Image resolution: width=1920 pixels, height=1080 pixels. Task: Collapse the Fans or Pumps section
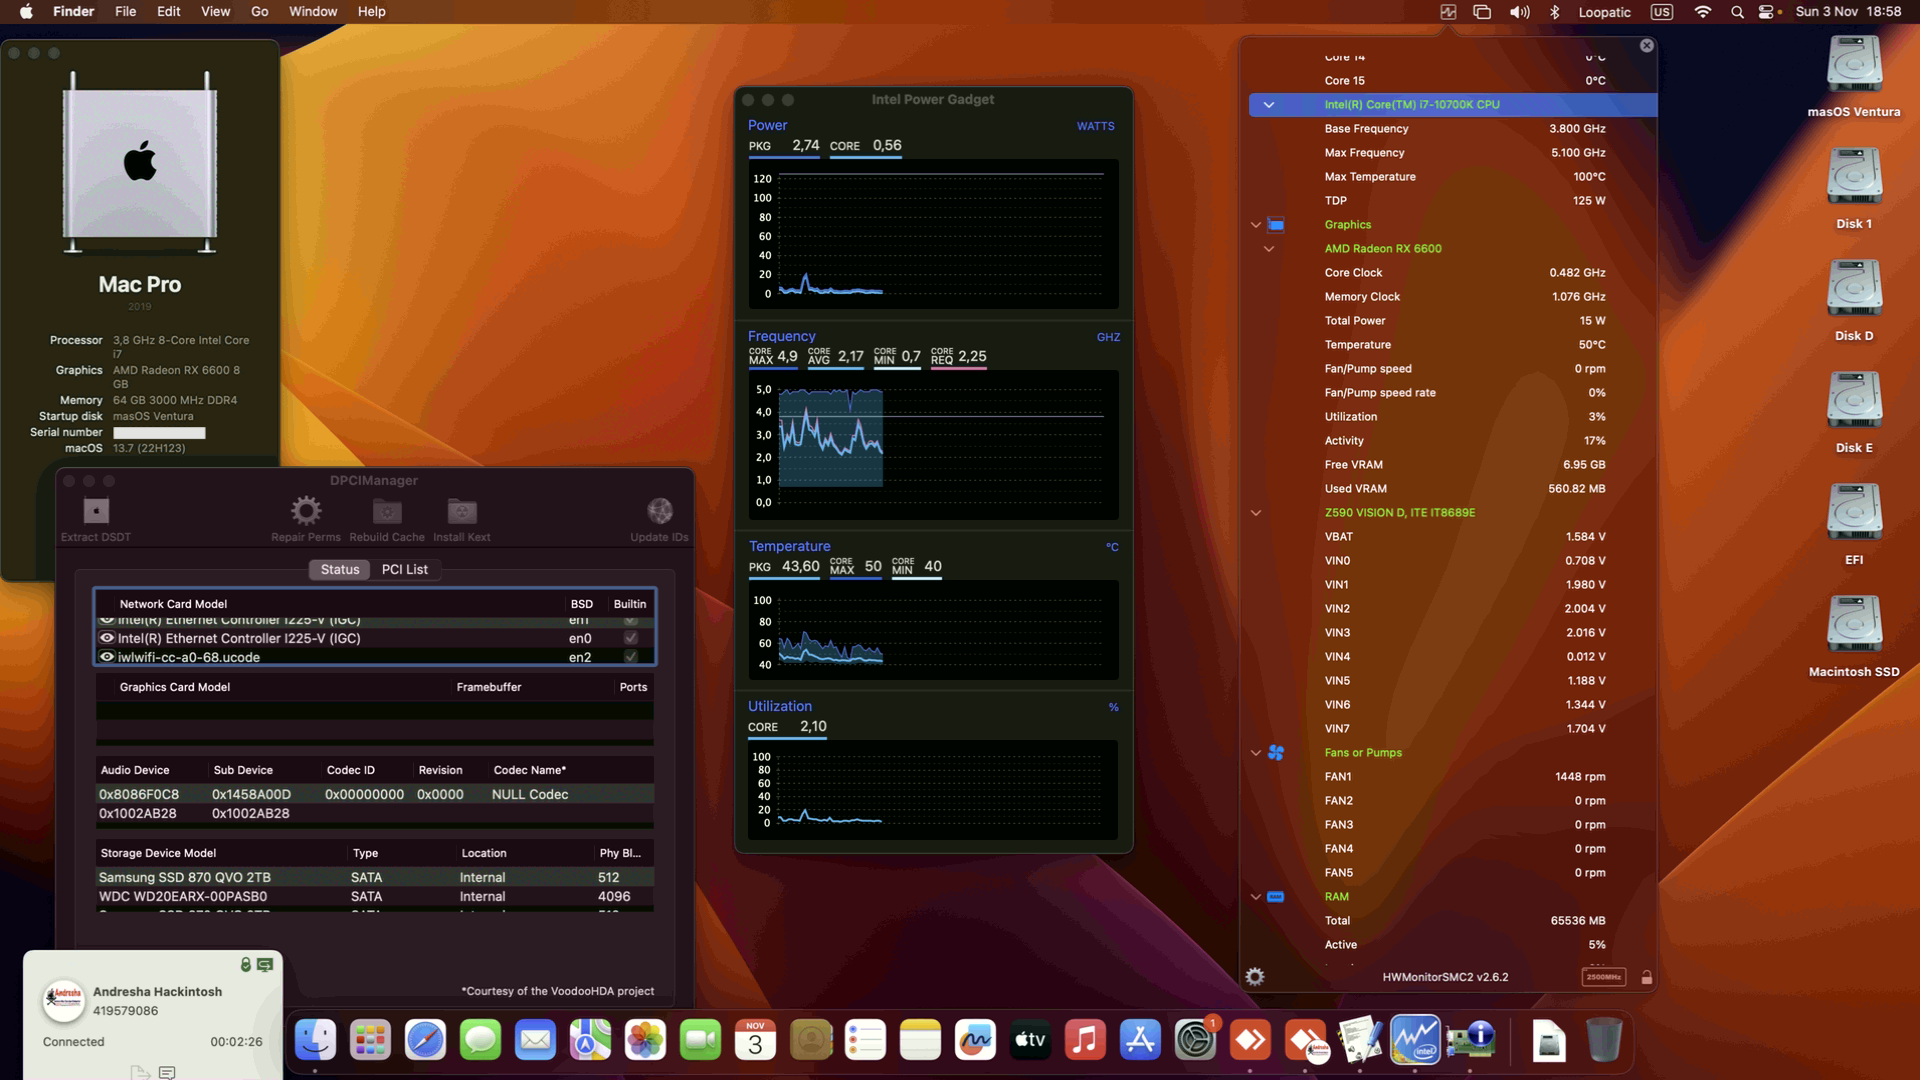(x=1256, y=752)
